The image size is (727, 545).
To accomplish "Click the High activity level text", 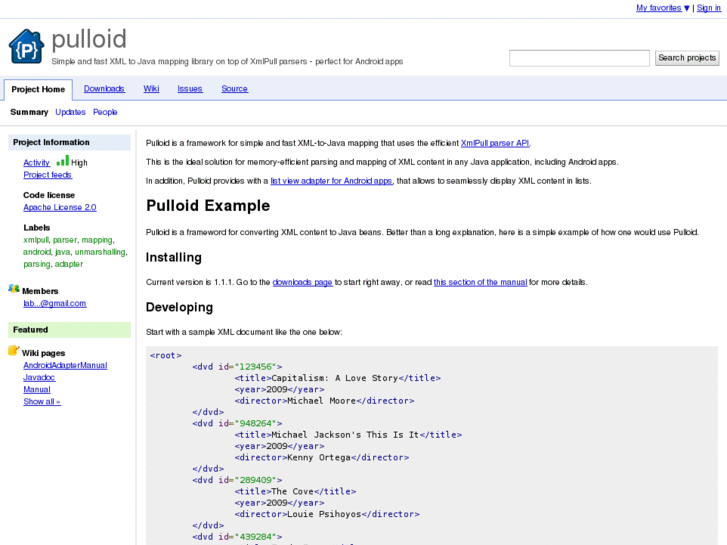I will (x=79, y=163).
